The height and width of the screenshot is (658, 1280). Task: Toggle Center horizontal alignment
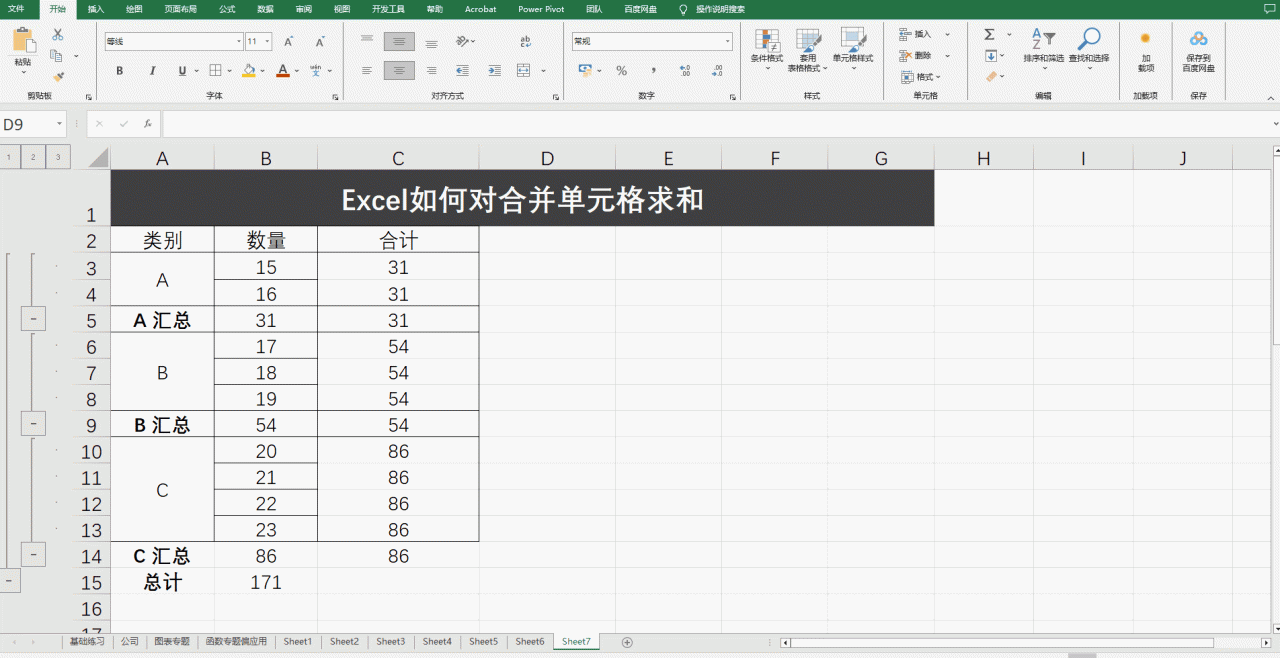tap(399, 71)
